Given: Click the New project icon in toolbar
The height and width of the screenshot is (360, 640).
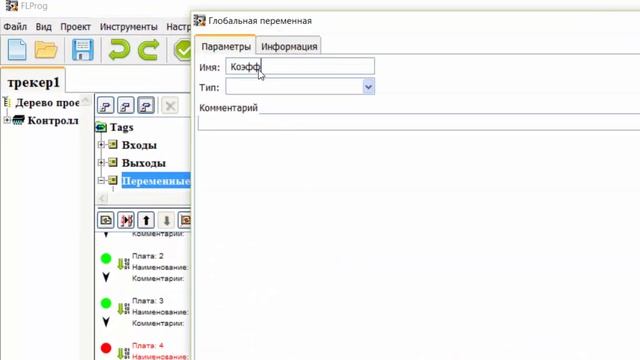Looking at the screenshot, I should [17, 50].
